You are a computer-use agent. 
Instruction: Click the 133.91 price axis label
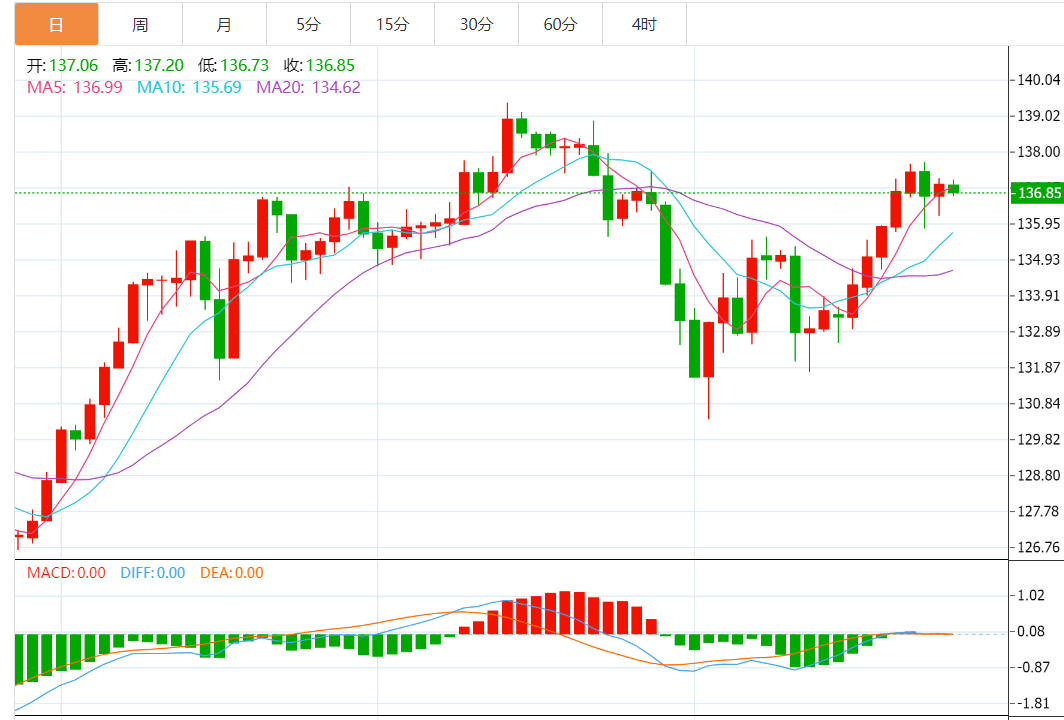1039,296
